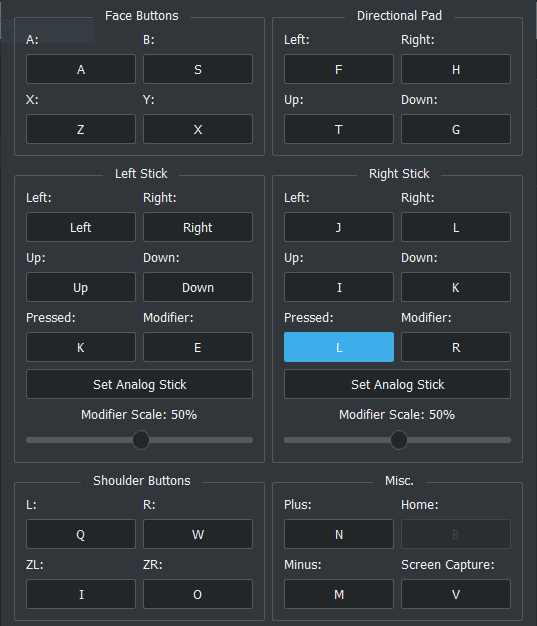Change the ZR binding showing O
The height and width of the screenshot is (626, 537).
(x=198, y=594)
